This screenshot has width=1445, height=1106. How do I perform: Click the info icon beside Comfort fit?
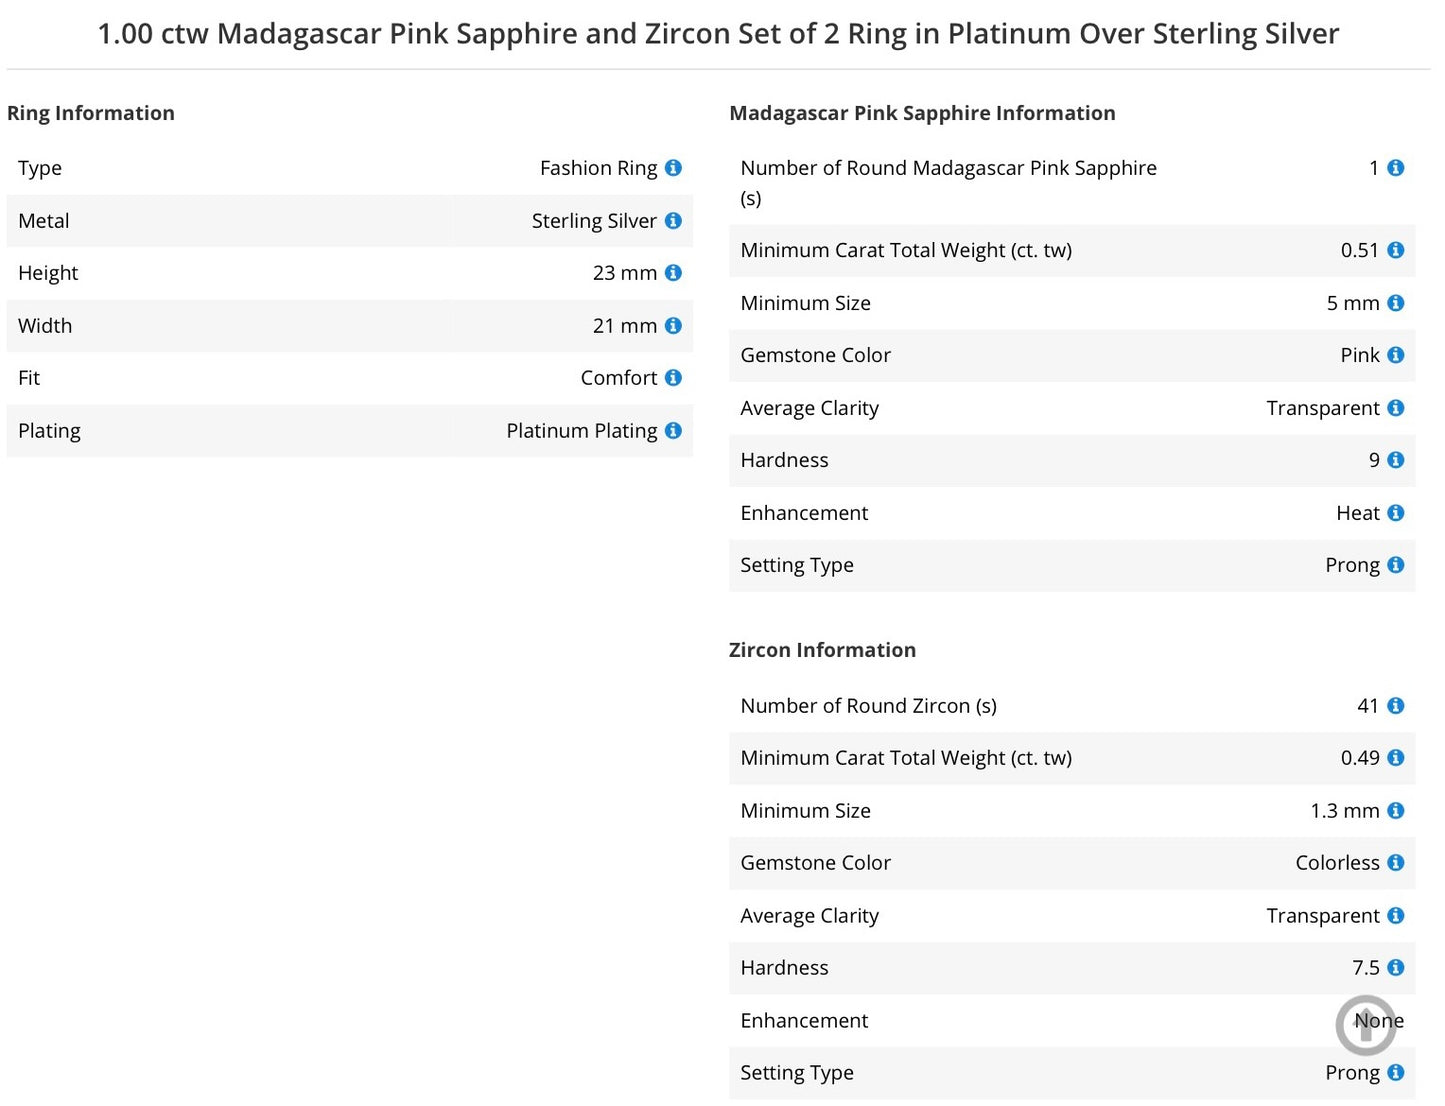click(x=673, y=378)
